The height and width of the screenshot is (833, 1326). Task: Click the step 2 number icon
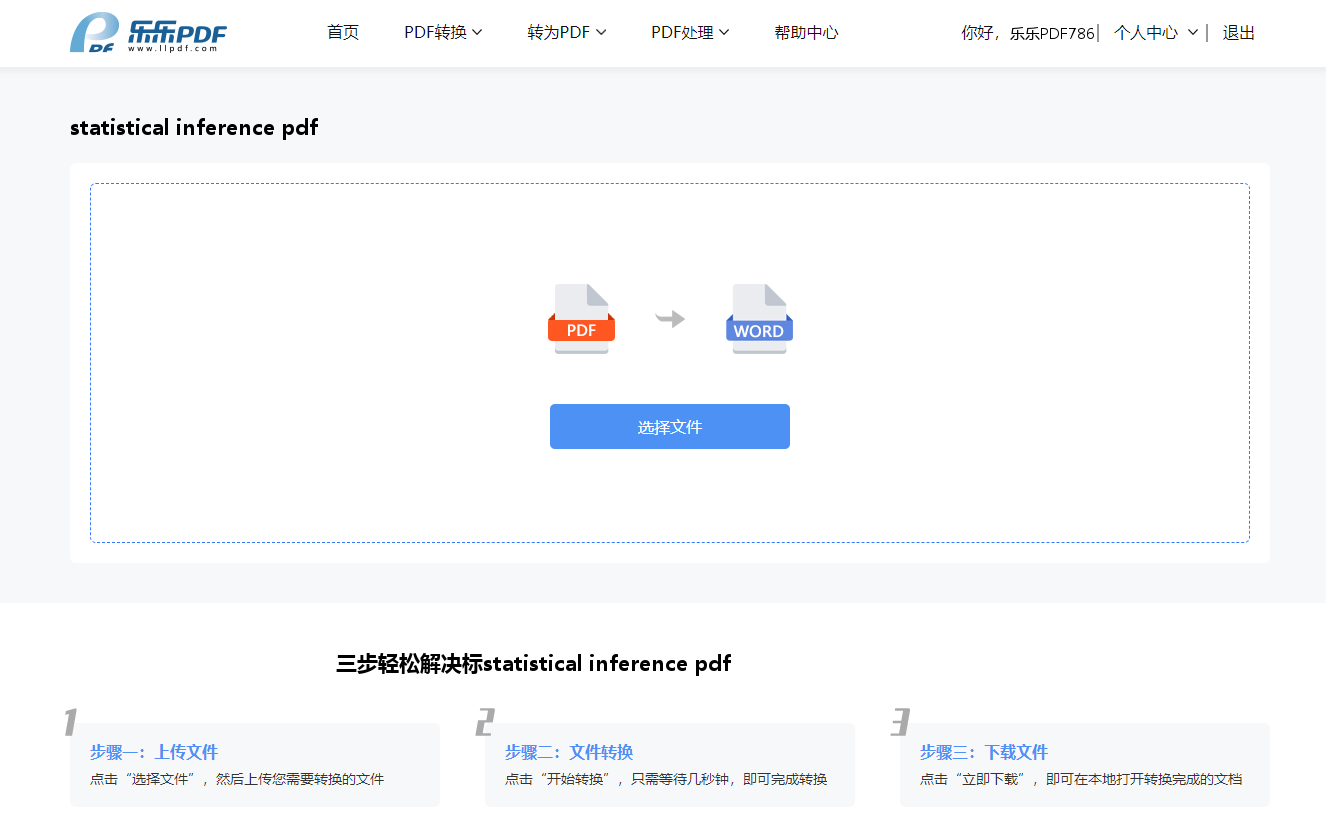point(485,722)
